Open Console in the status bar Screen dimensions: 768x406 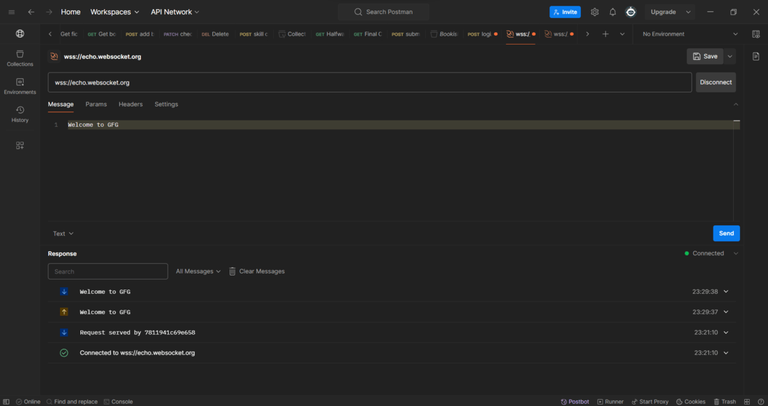(x=118, y=402)
